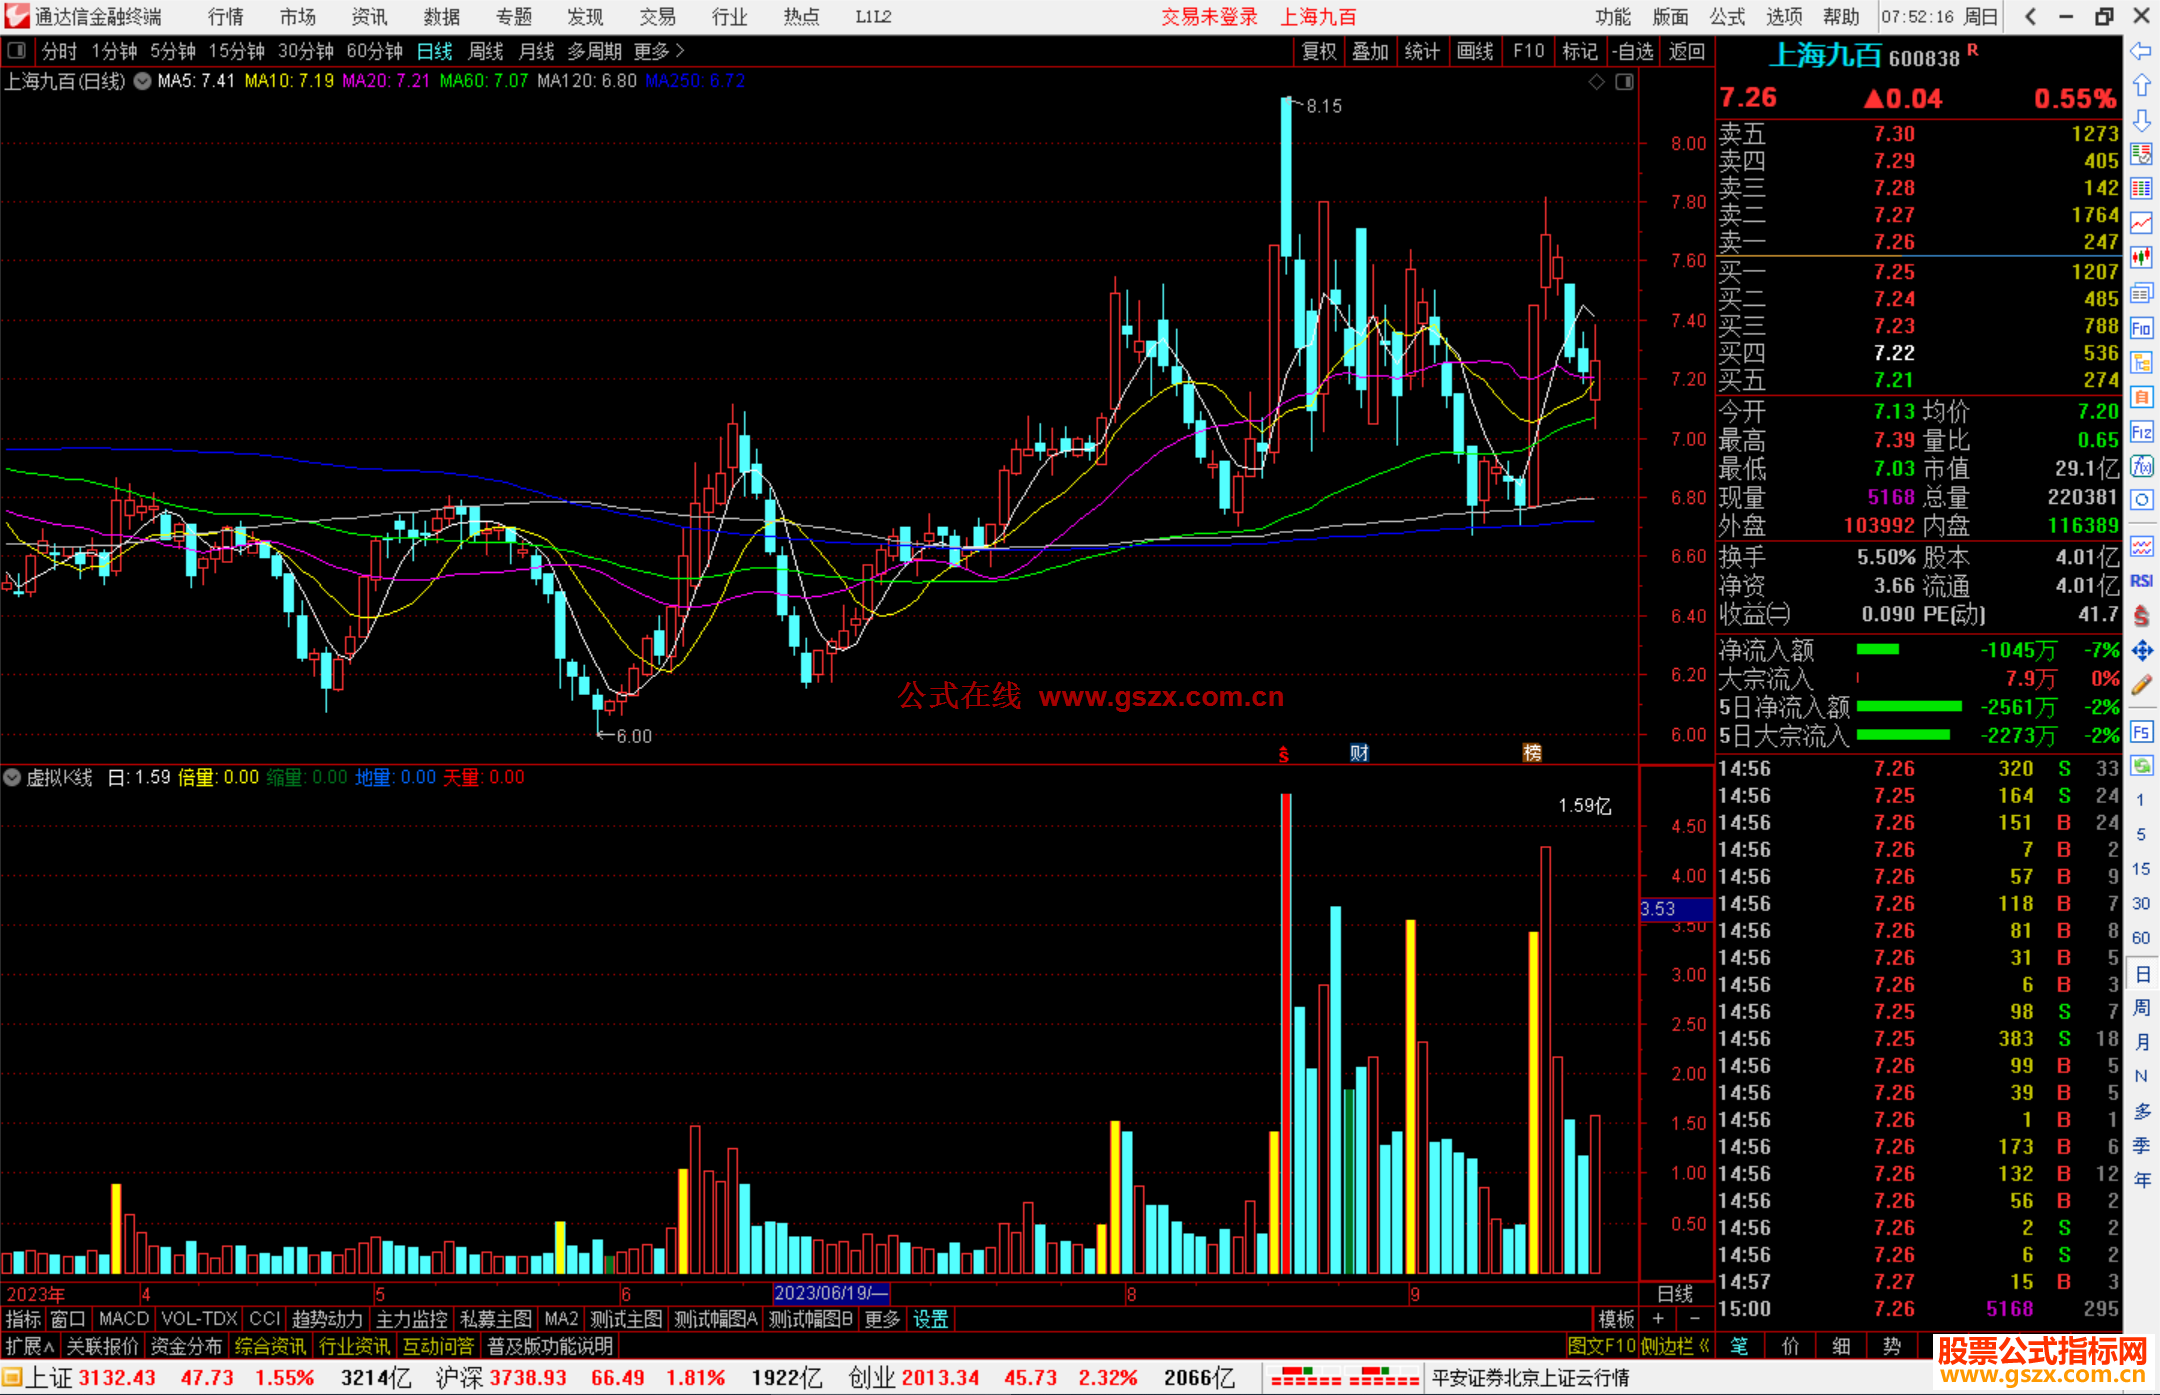Viewport: 2160px width, 1395px height.
Task: Click the back arrow sidebar icon
Action: pyautogui.click(x=2141, y=51)
